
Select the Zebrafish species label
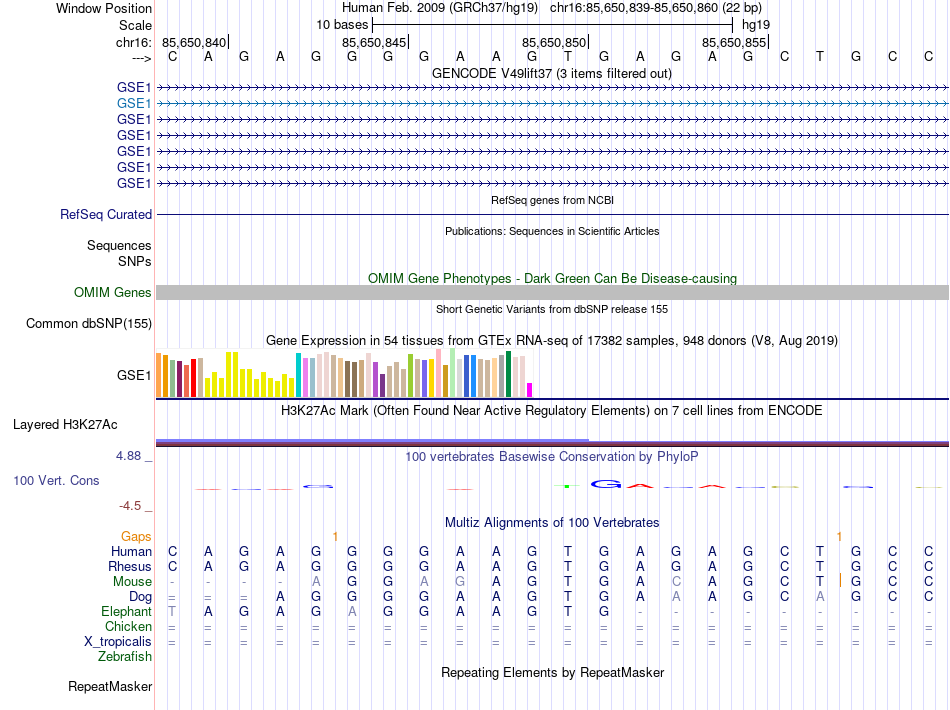coord(125,657)
